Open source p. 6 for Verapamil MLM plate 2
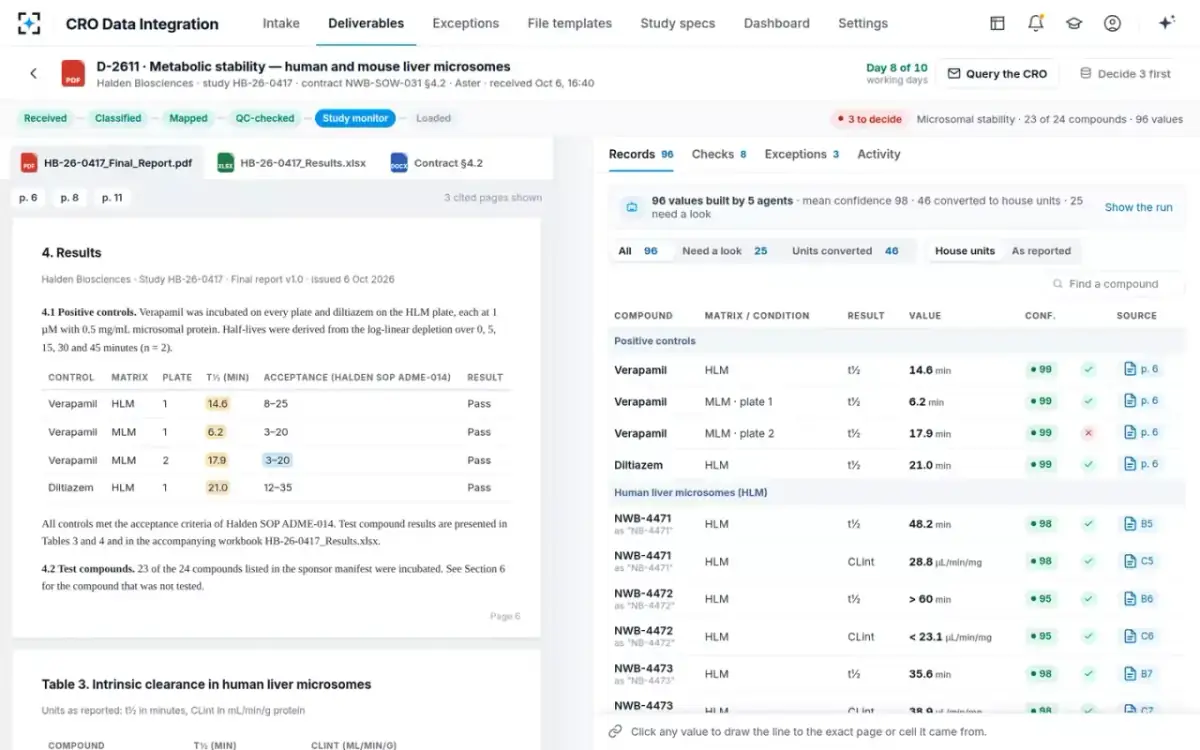 pyautogui.click(x=1141, y=433)
